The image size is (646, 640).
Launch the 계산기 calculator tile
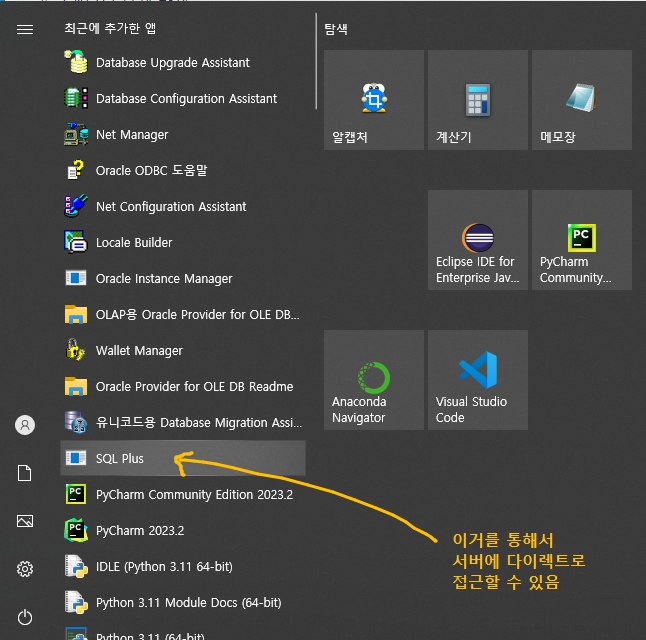pyautogui.click(x=478, y=100)
